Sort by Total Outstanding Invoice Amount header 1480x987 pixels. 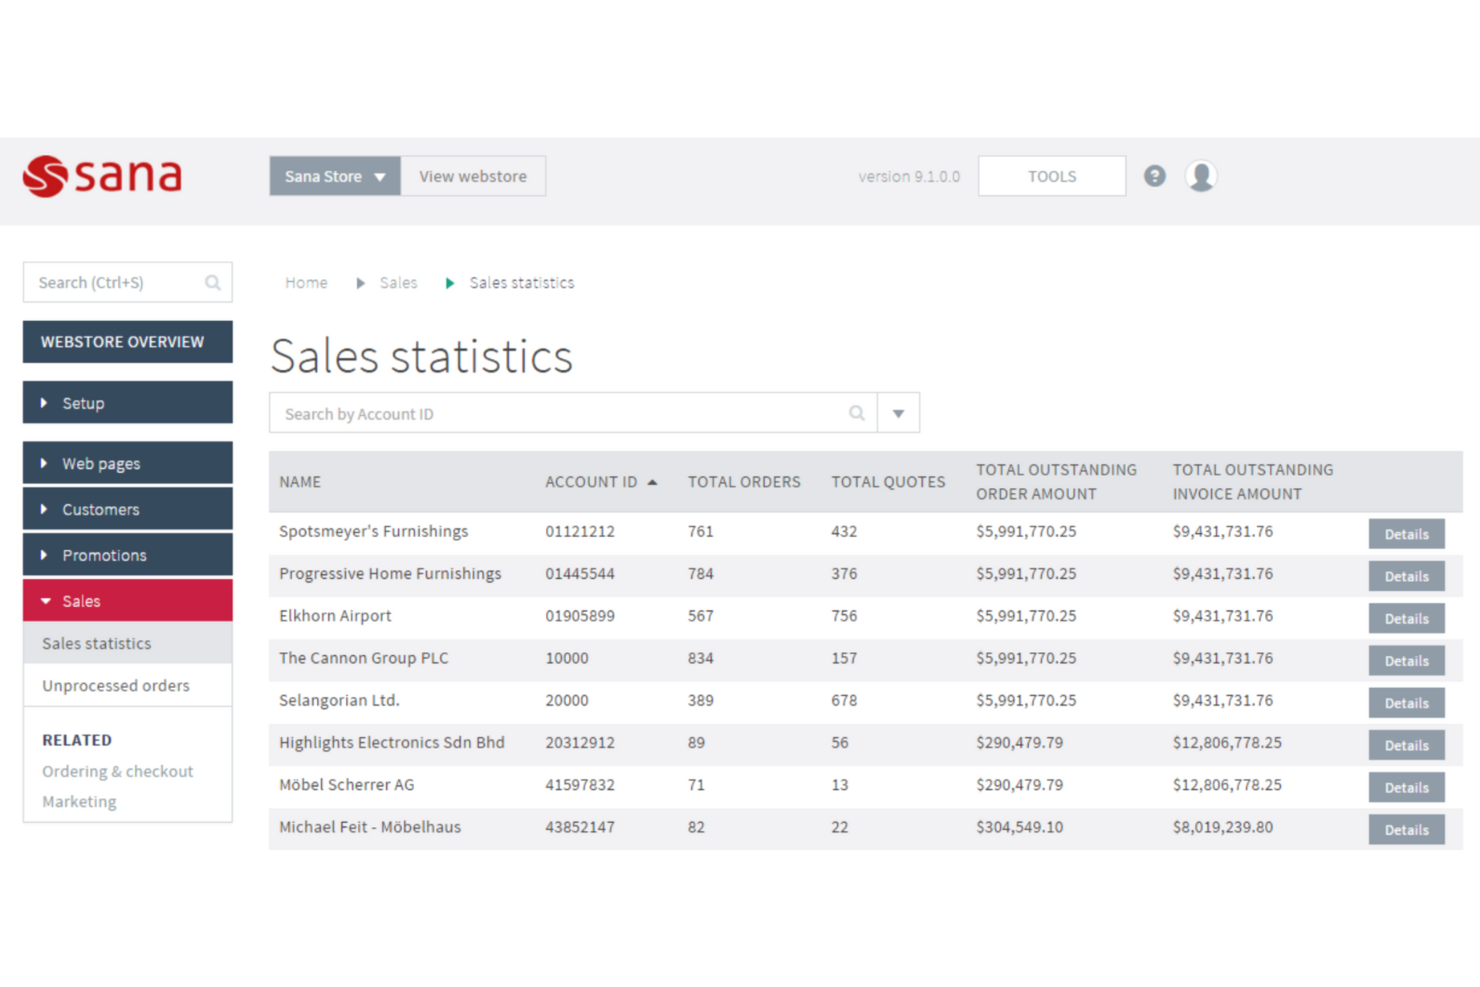[x=1253, y=482]
